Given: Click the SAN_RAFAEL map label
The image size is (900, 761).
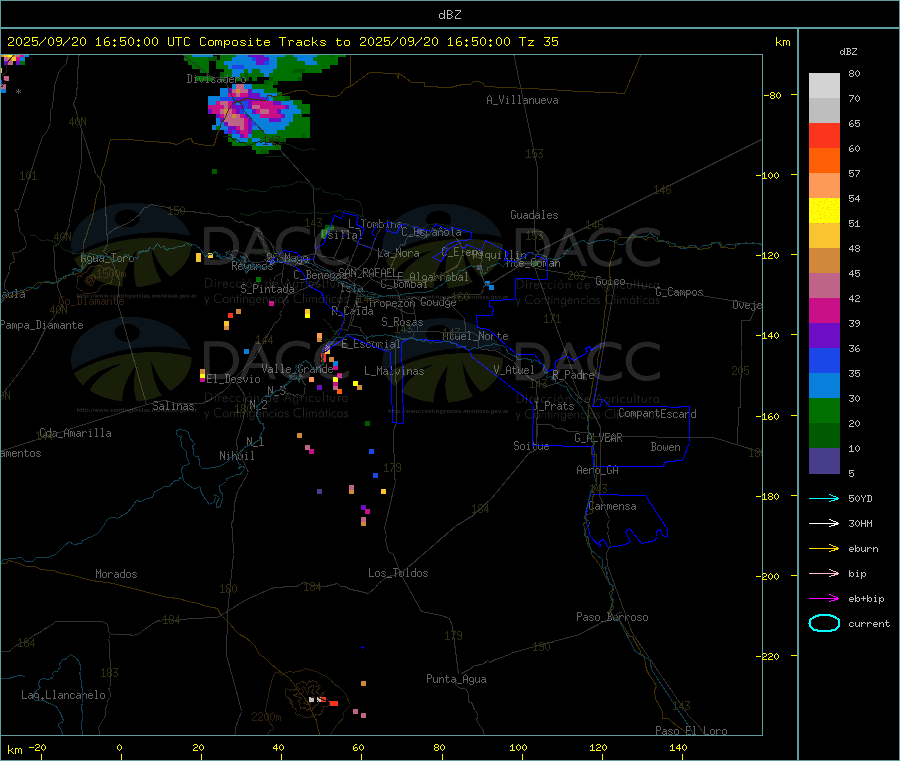Looking at the screenshot, I should pyautogui.click(x=367, y=271).
